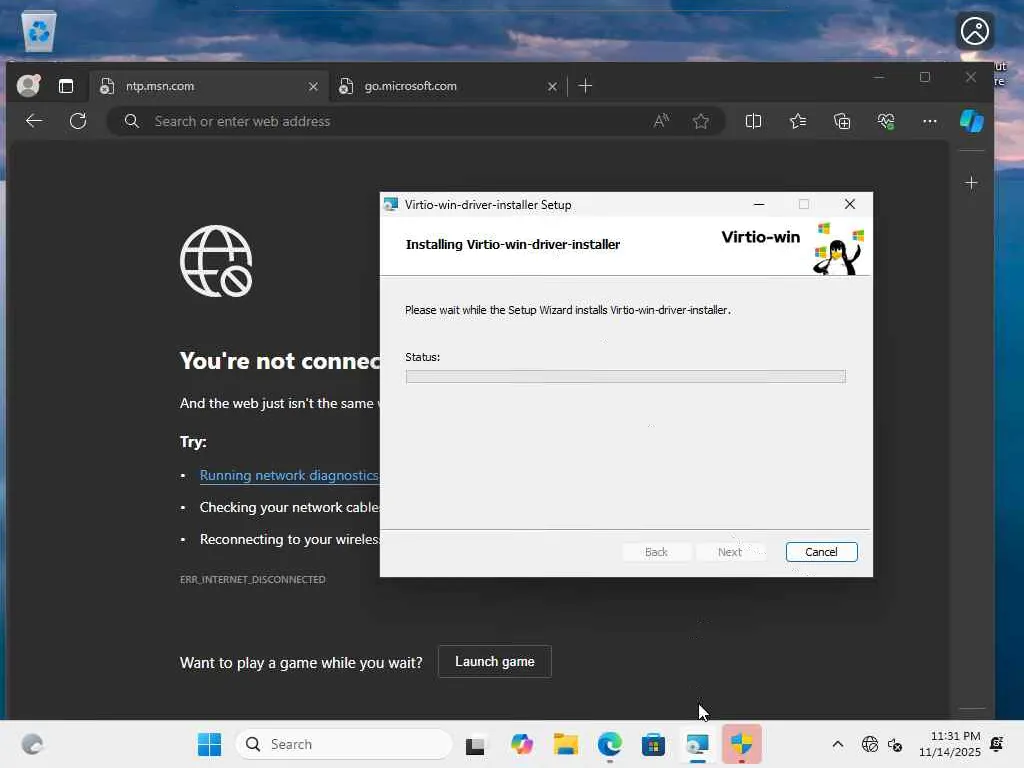Go back in Edge browser
This screenshot has width=1024, height=768.
34,121
